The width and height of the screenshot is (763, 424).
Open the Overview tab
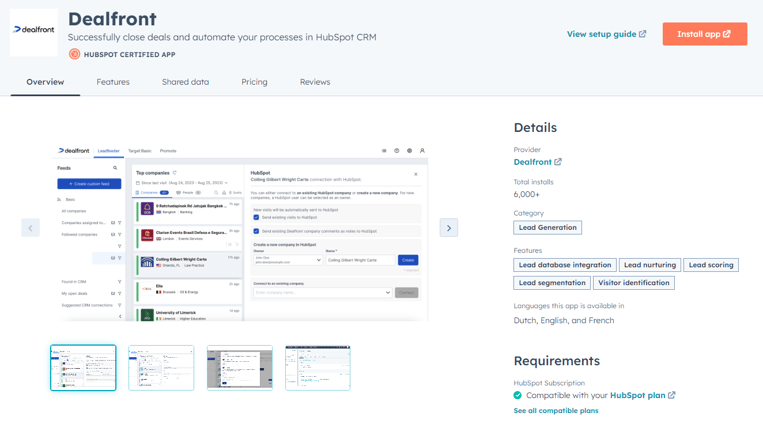point(45,82)
